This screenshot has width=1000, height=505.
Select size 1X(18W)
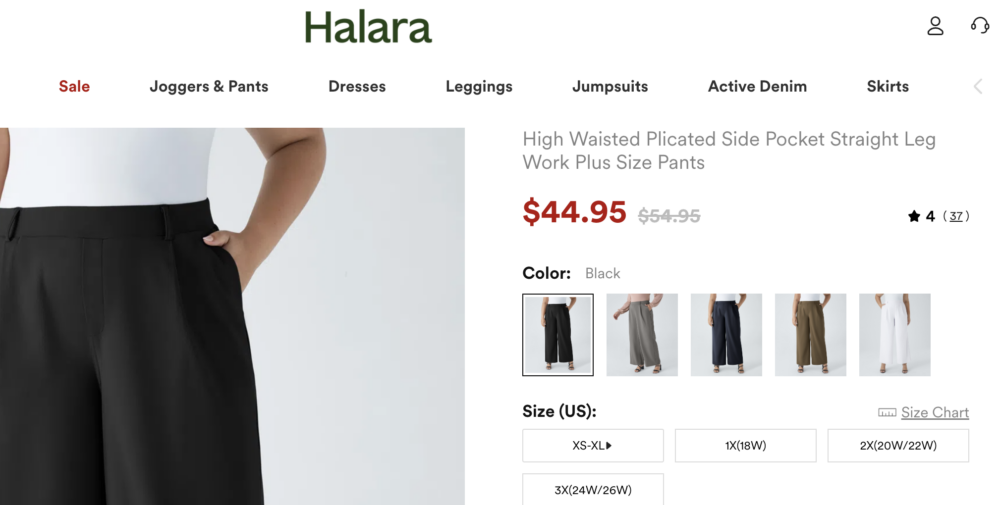click(746, 446)
